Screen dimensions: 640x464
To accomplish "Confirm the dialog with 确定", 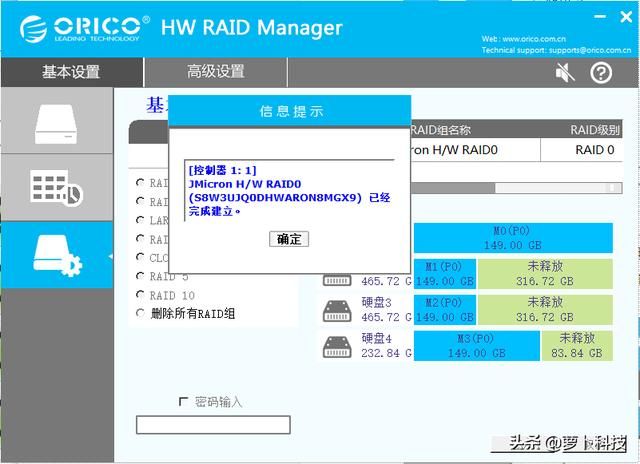I will point(289,239).
